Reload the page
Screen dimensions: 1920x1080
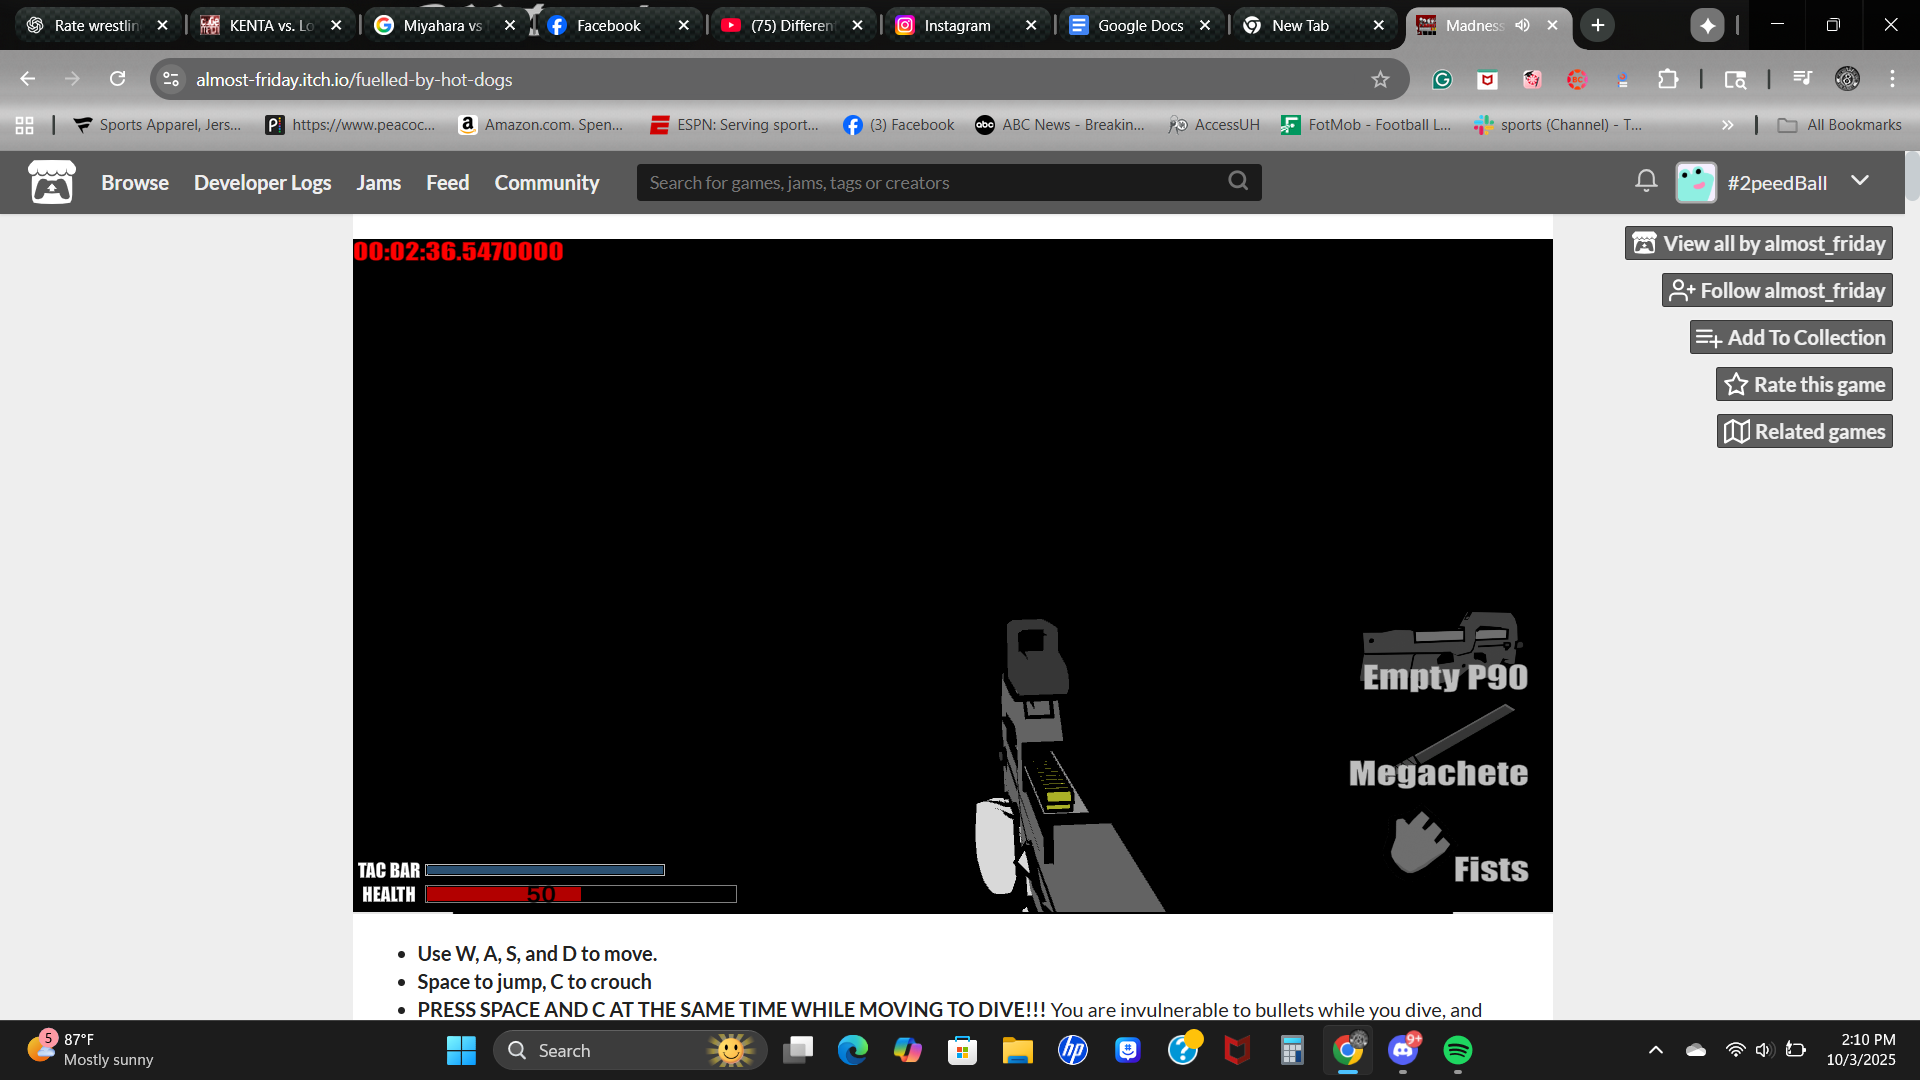117,79
